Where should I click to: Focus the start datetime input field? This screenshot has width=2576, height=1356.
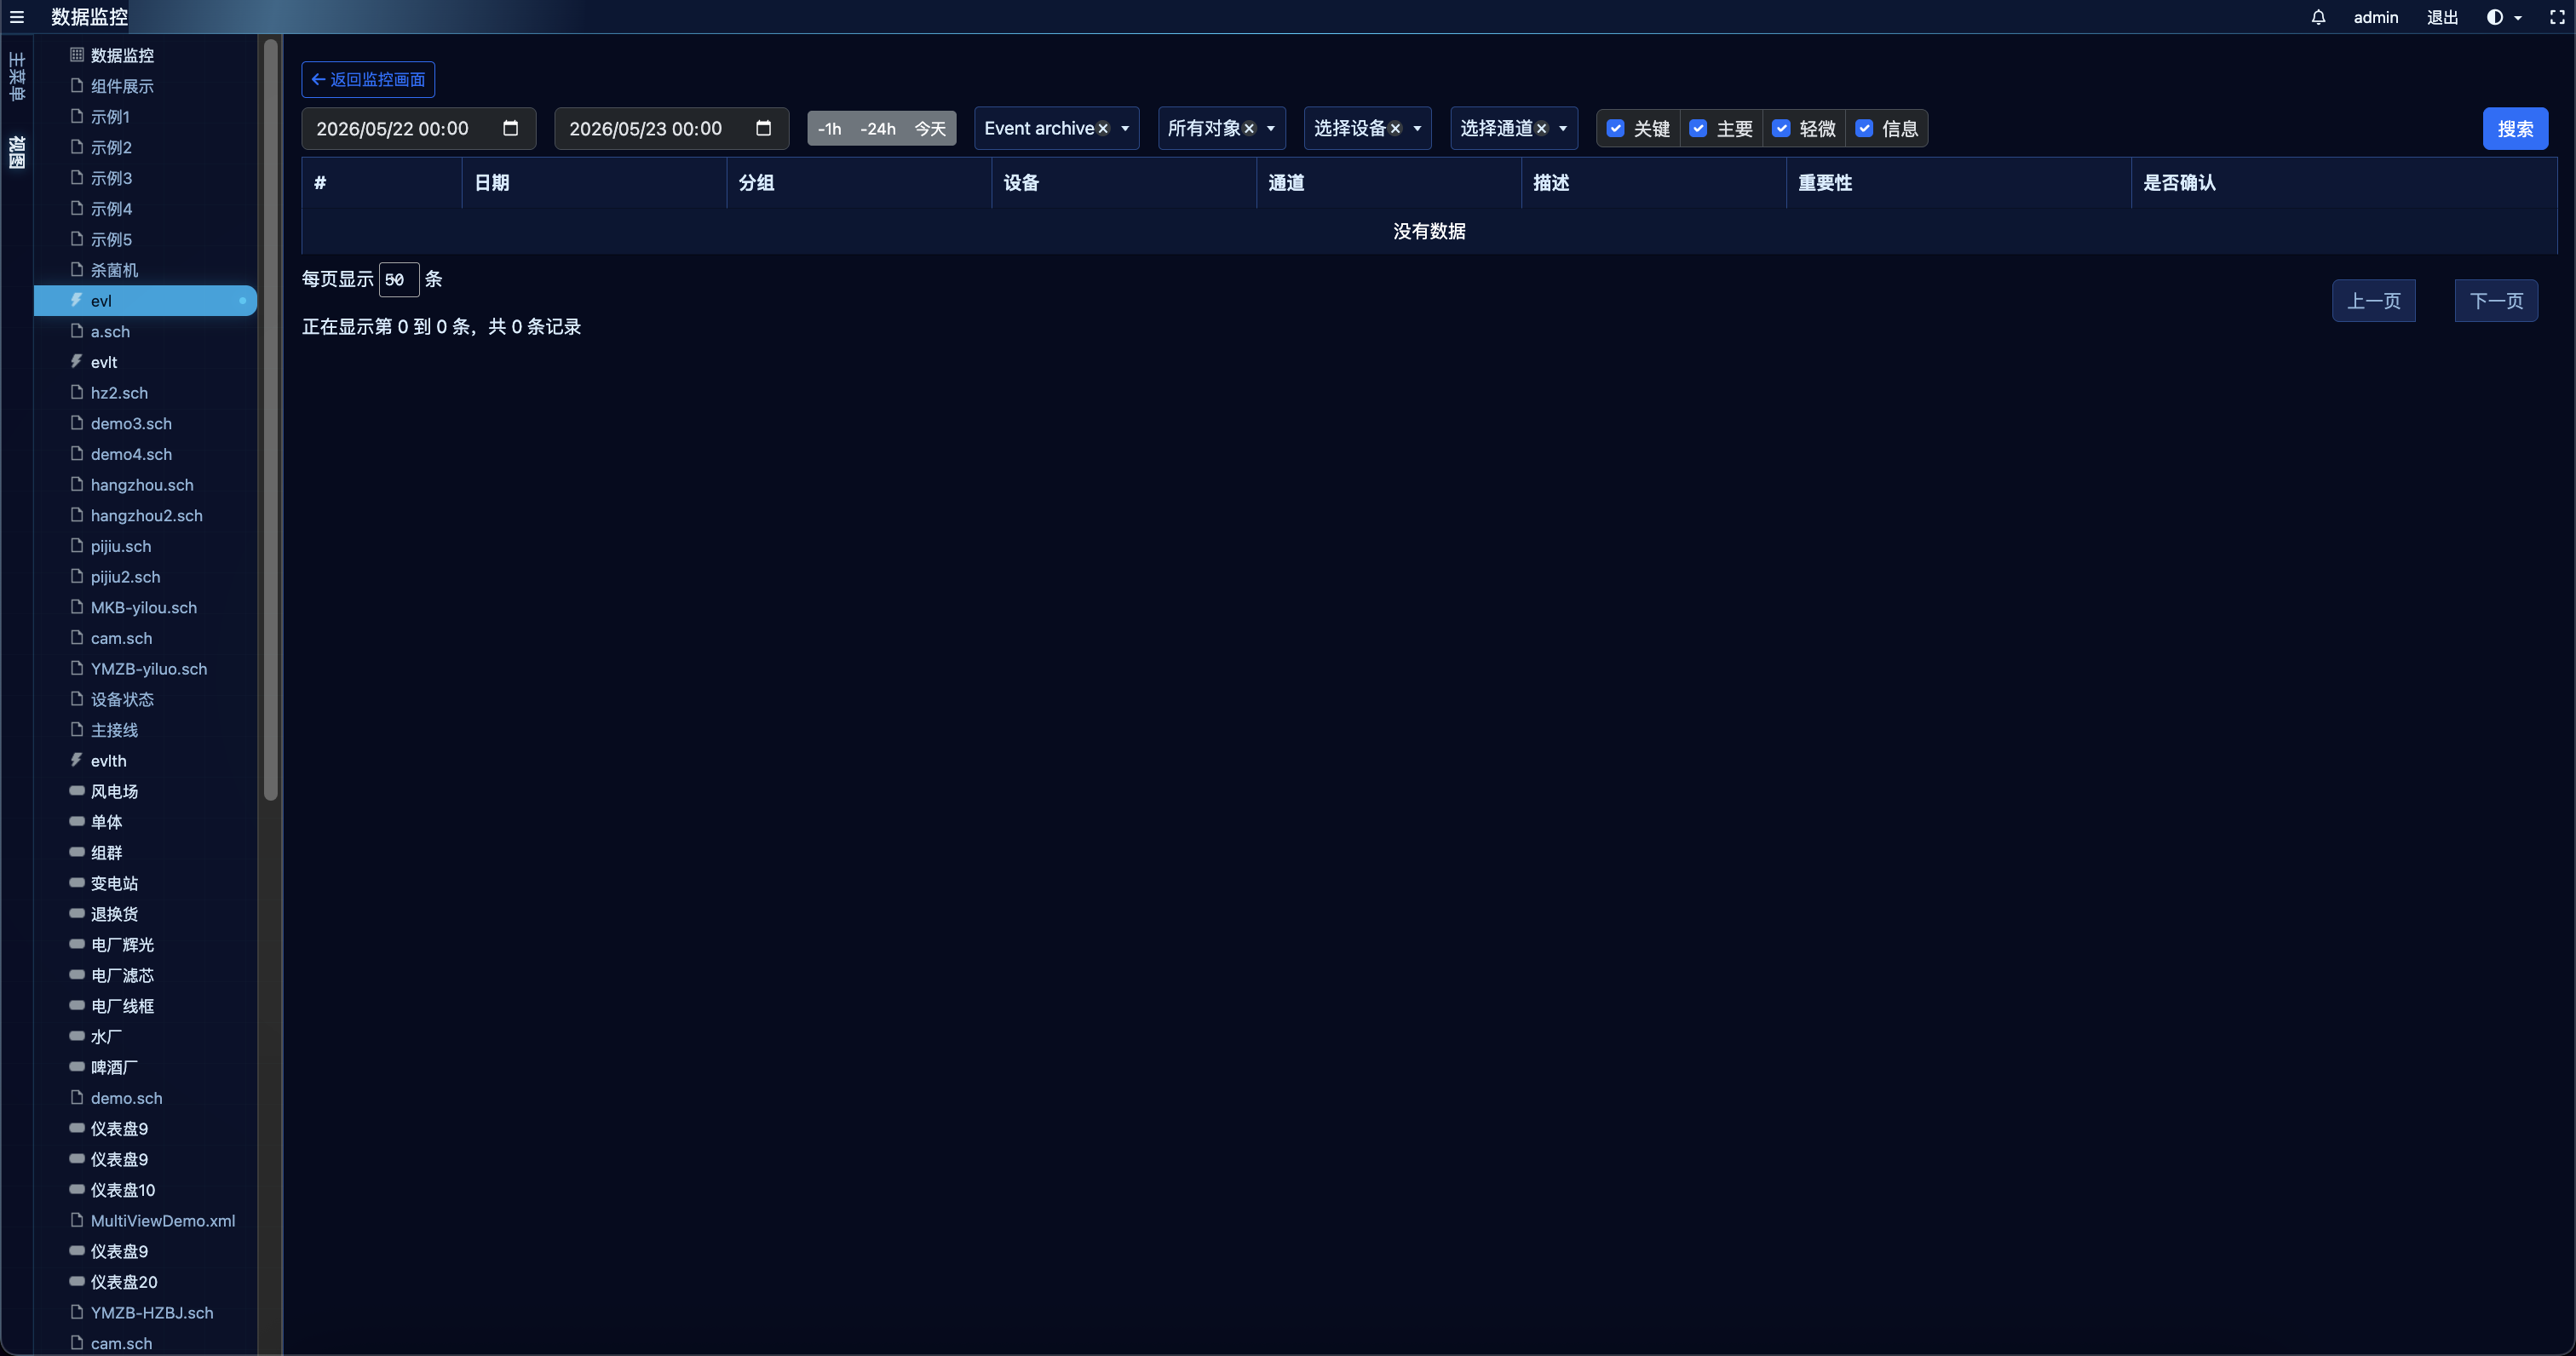418,128
